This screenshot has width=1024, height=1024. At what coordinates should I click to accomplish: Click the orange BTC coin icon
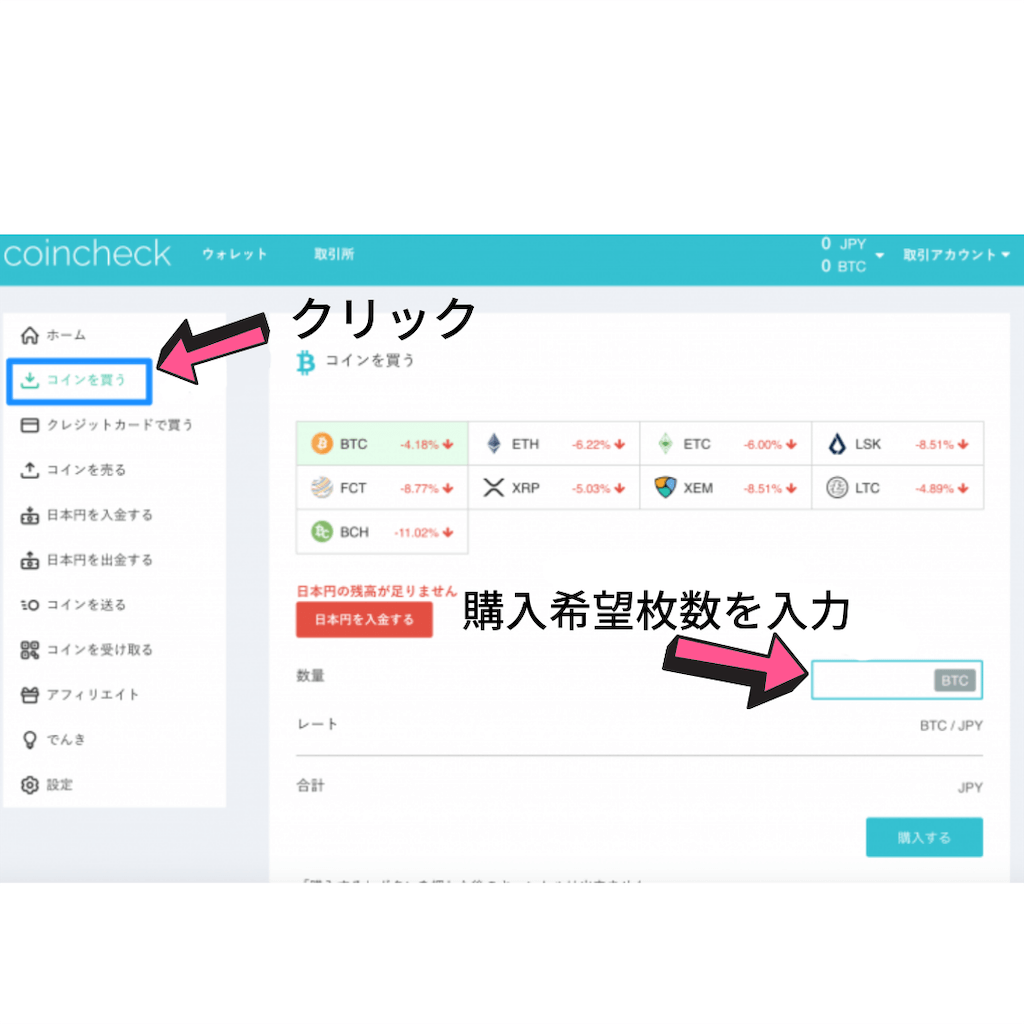tap(321, 443)
